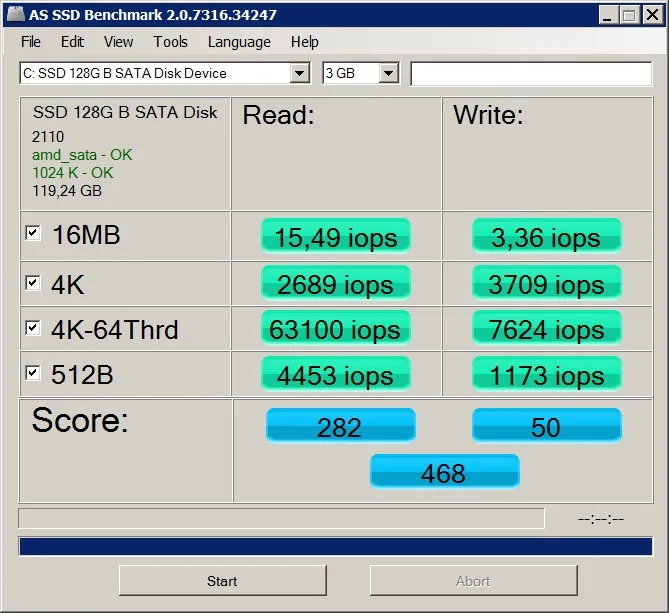
Task: Click the read score 282
Action: coord(340,426)
